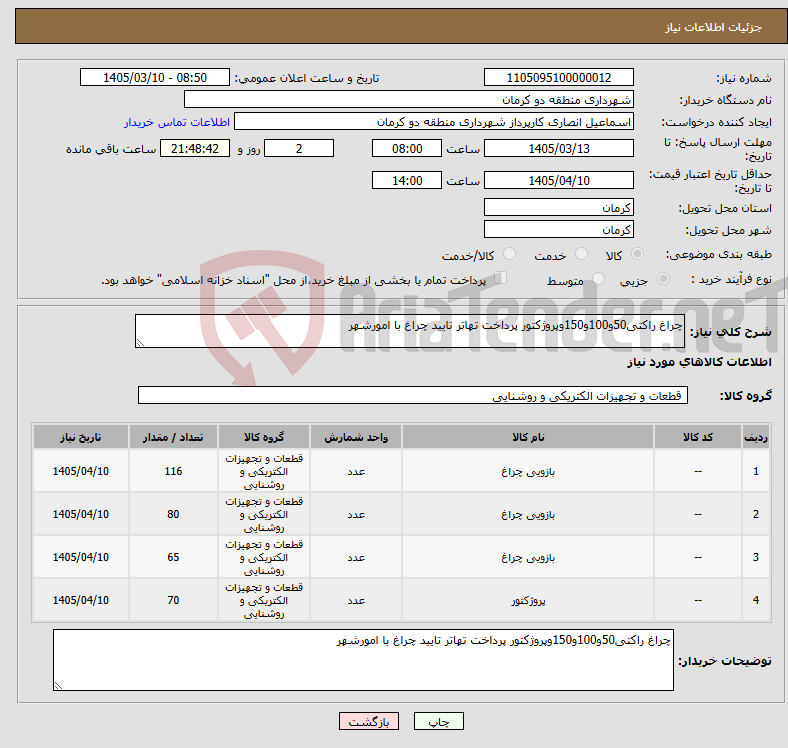This screenshot has width=788, height=748.
Task: Click the ردیف column header
Action: point(756,437)
